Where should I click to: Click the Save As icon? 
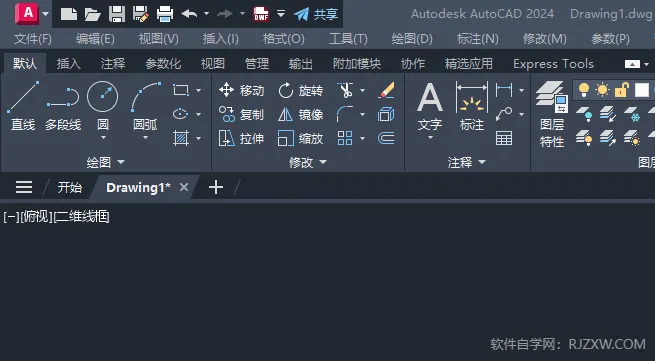[x=141, y=14]
